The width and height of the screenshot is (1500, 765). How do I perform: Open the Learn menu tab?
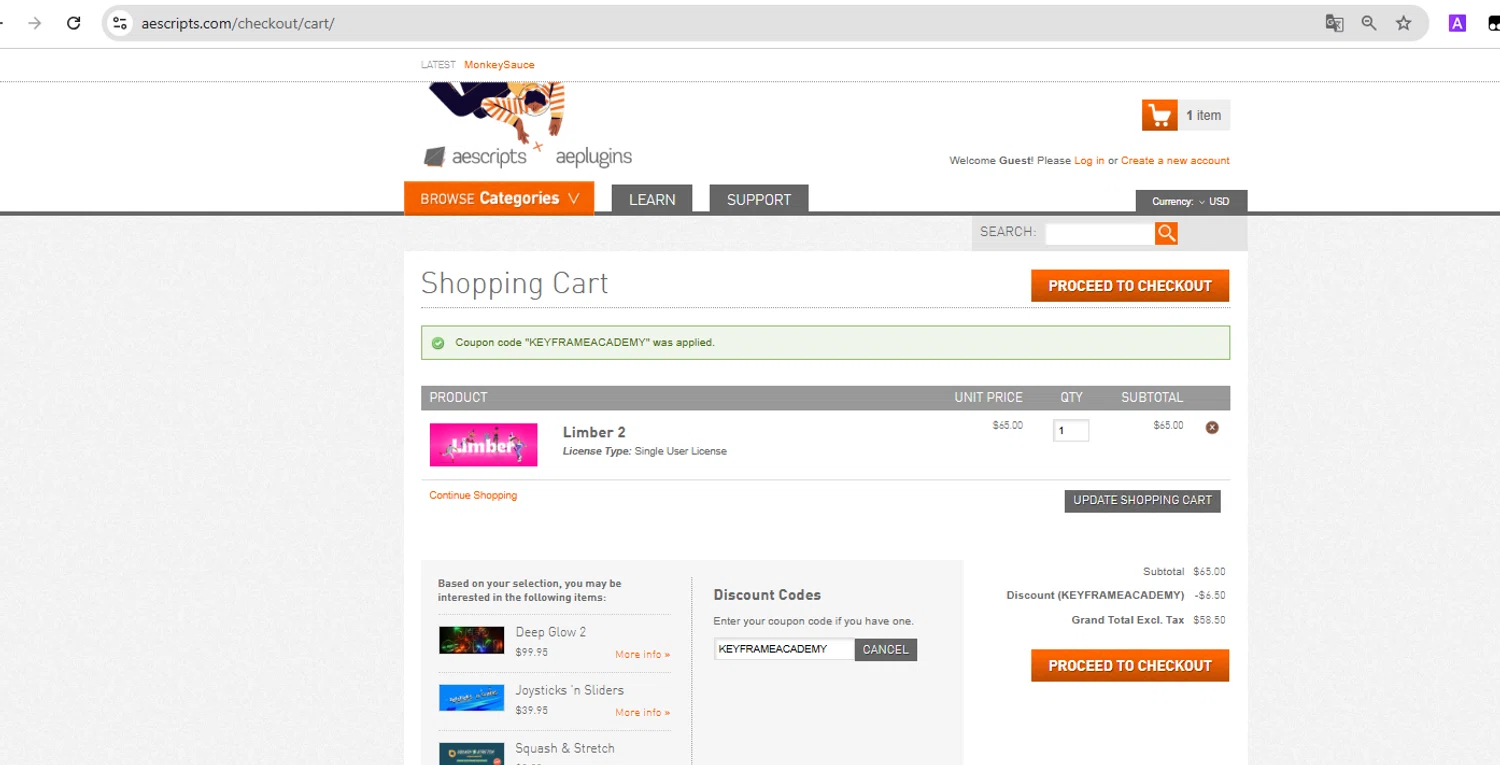pyautogui.click(x=652, y=199)
